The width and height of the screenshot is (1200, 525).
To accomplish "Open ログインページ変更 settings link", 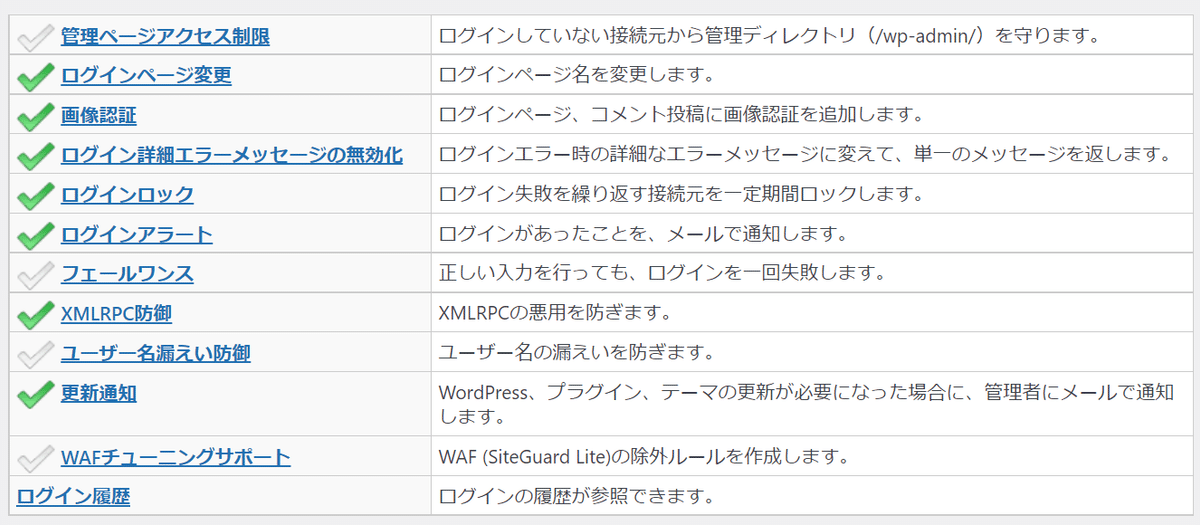I will [x=146, y=76].
